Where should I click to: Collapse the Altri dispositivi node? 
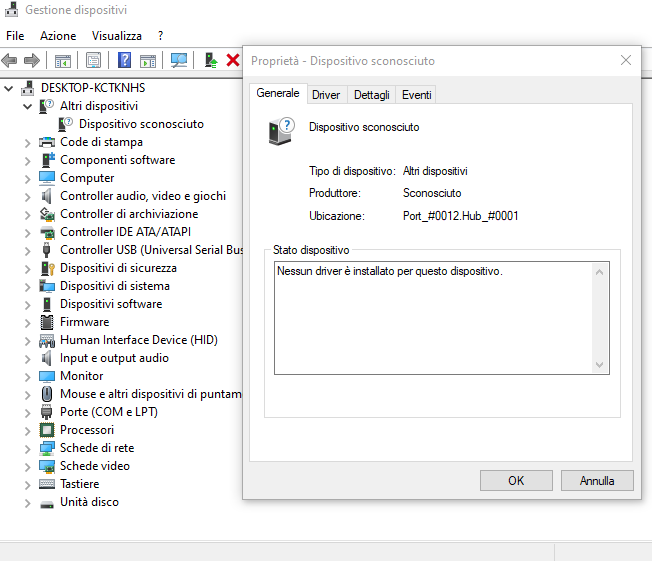(x=27, y=106)
